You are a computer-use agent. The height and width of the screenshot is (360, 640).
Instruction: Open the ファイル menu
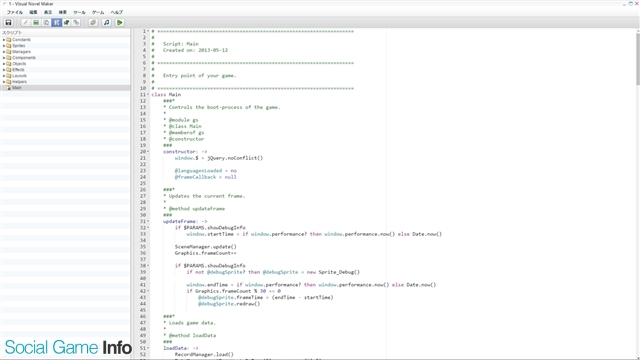tap(15, 12)
